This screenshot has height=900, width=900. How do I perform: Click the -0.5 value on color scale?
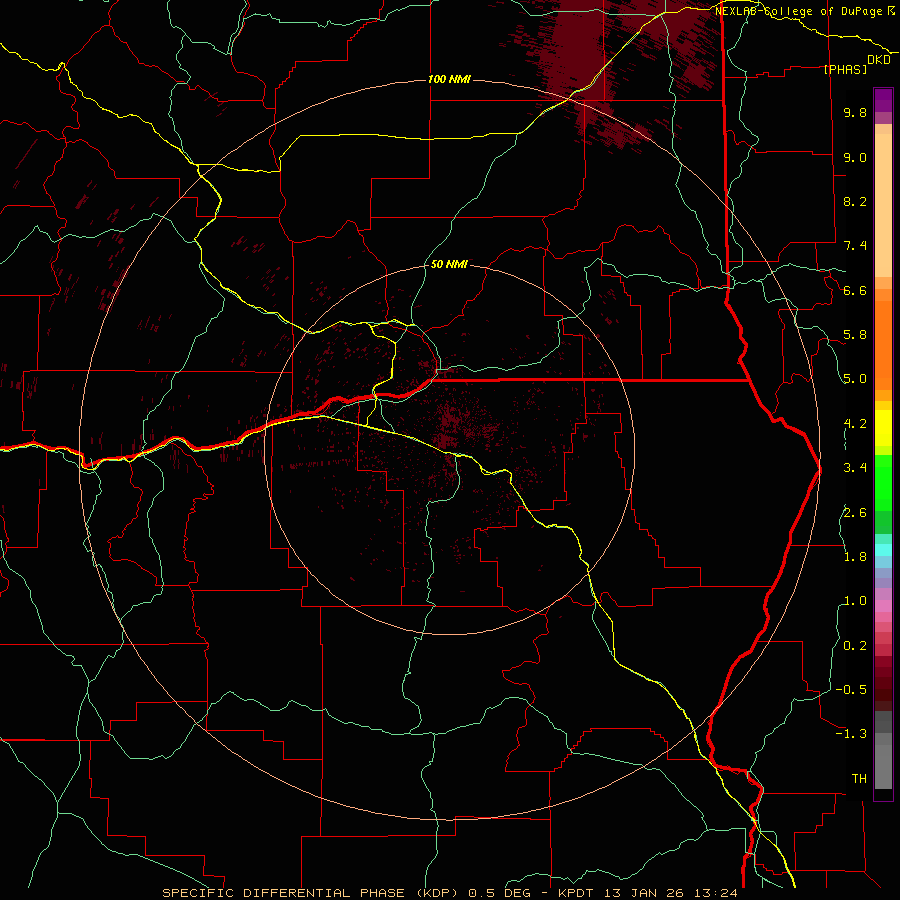[851, 690]
